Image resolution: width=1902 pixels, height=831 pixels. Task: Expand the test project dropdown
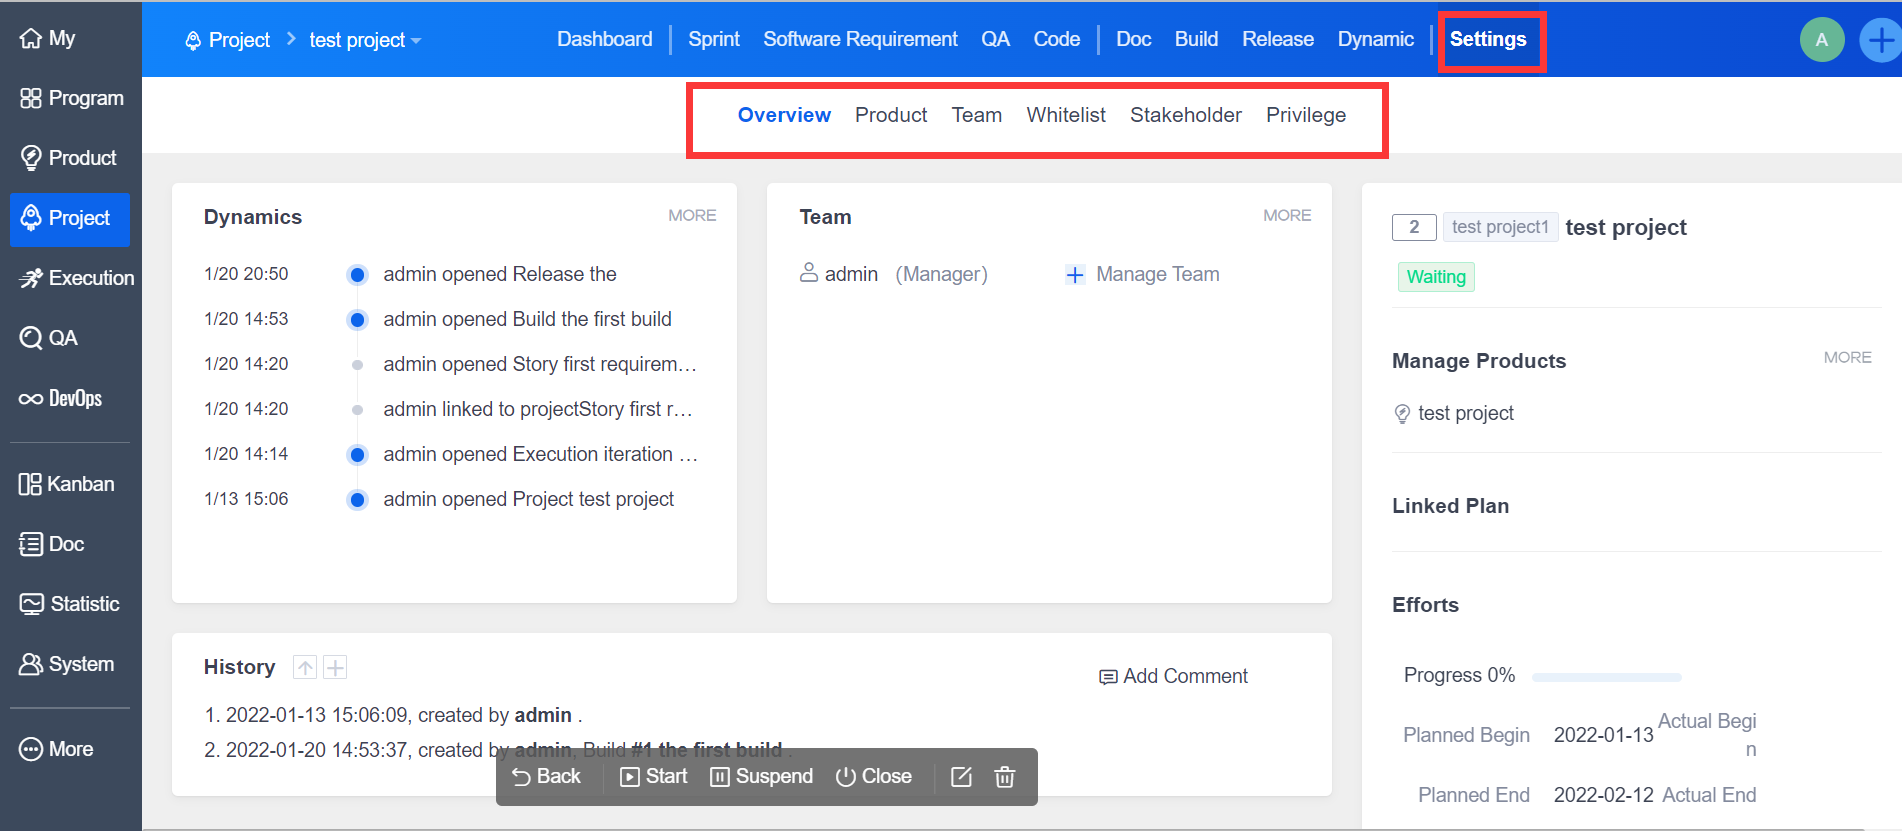coord(364,40)
